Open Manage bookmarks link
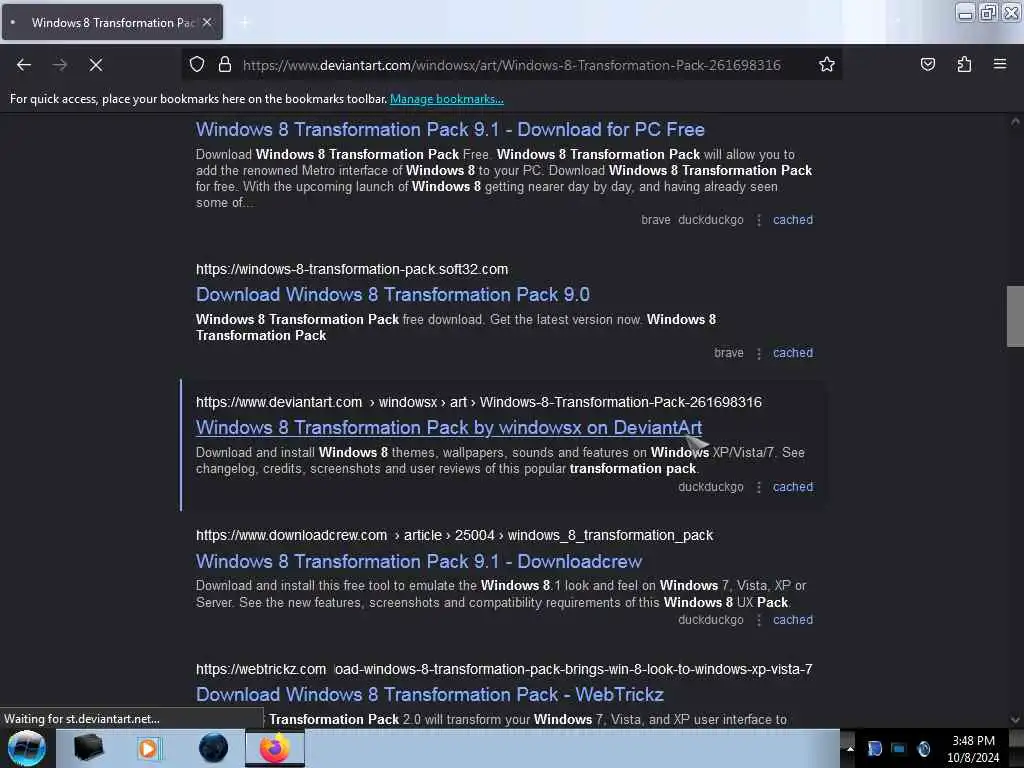 point(447,99)
